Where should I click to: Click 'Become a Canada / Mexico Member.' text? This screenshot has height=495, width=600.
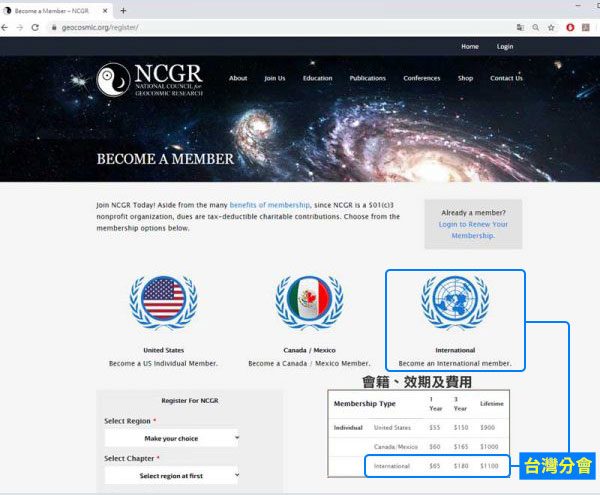tap(309, 363)
